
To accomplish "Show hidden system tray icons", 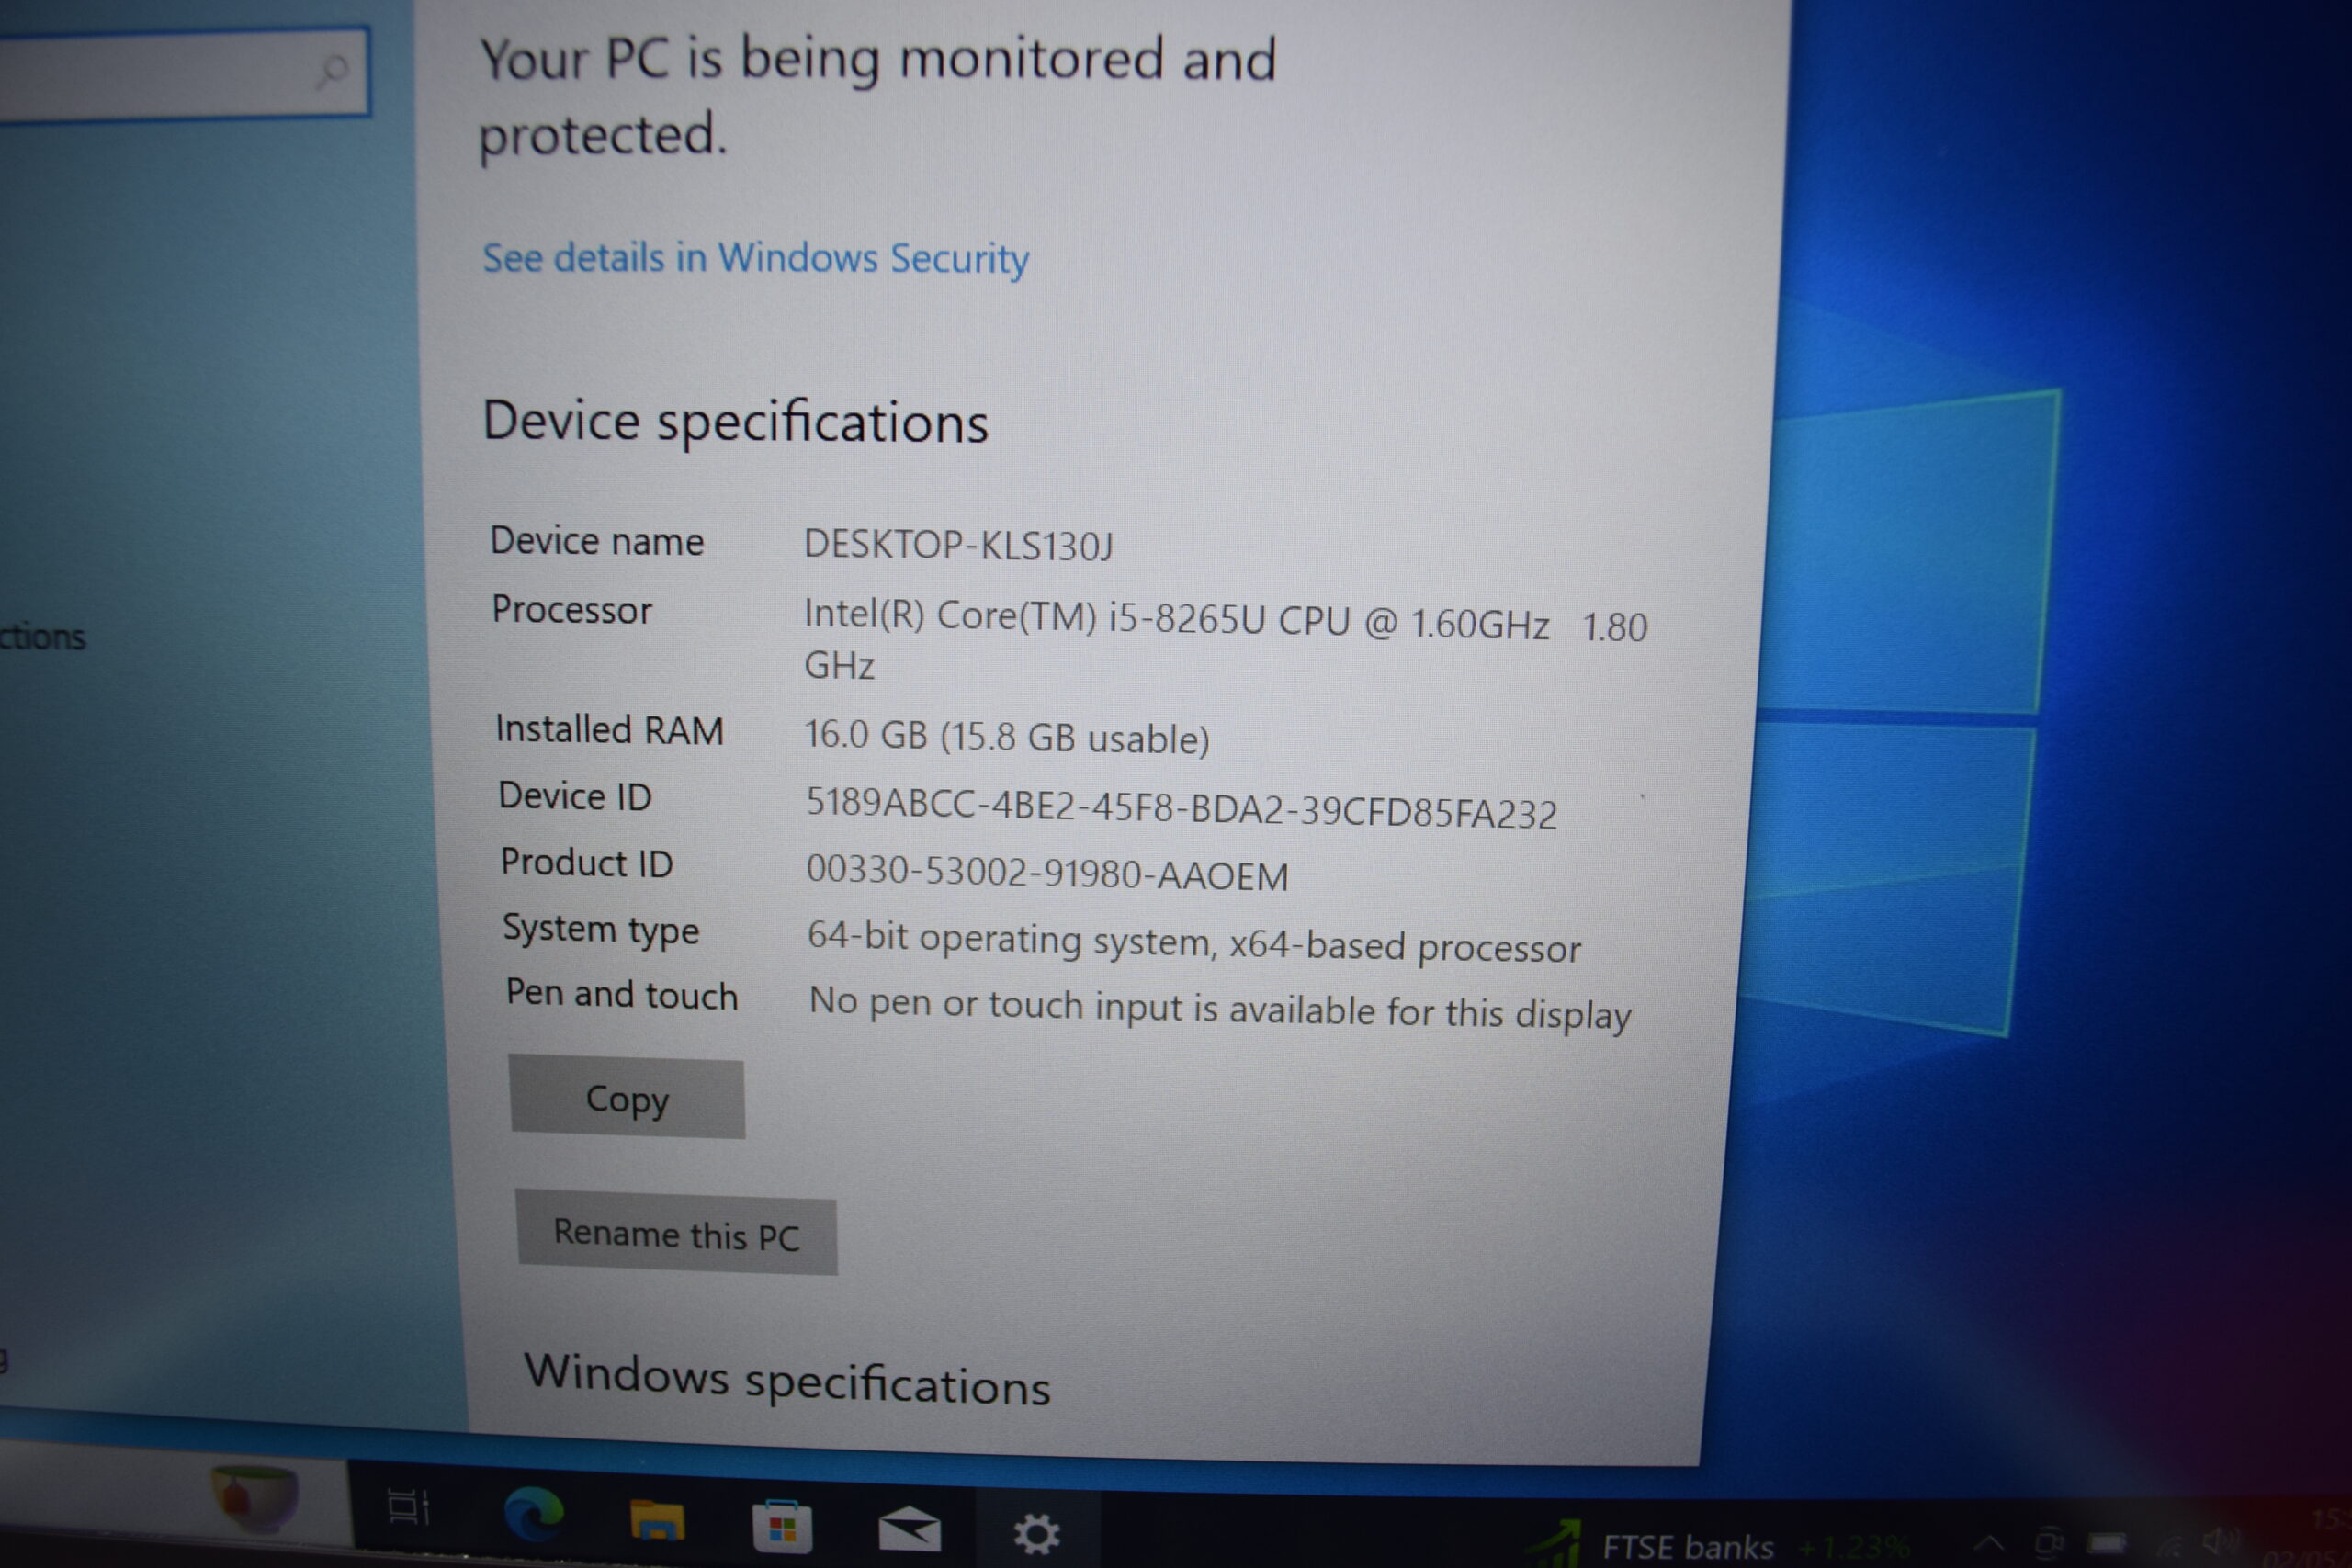I will pyautogui.click(x=1989, y=1544).
